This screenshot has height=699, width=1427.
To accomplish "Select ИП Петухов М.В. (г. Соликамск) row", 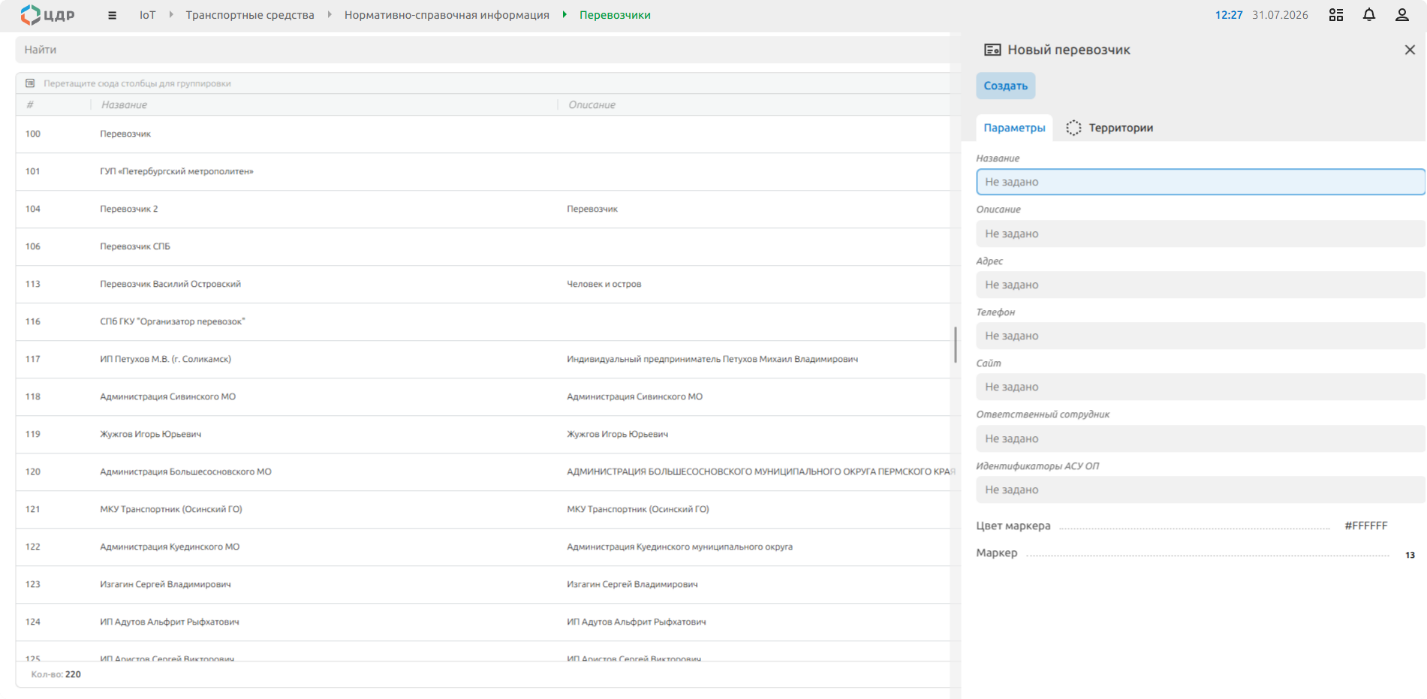I will pyautogui.click(x=486, y=359).
